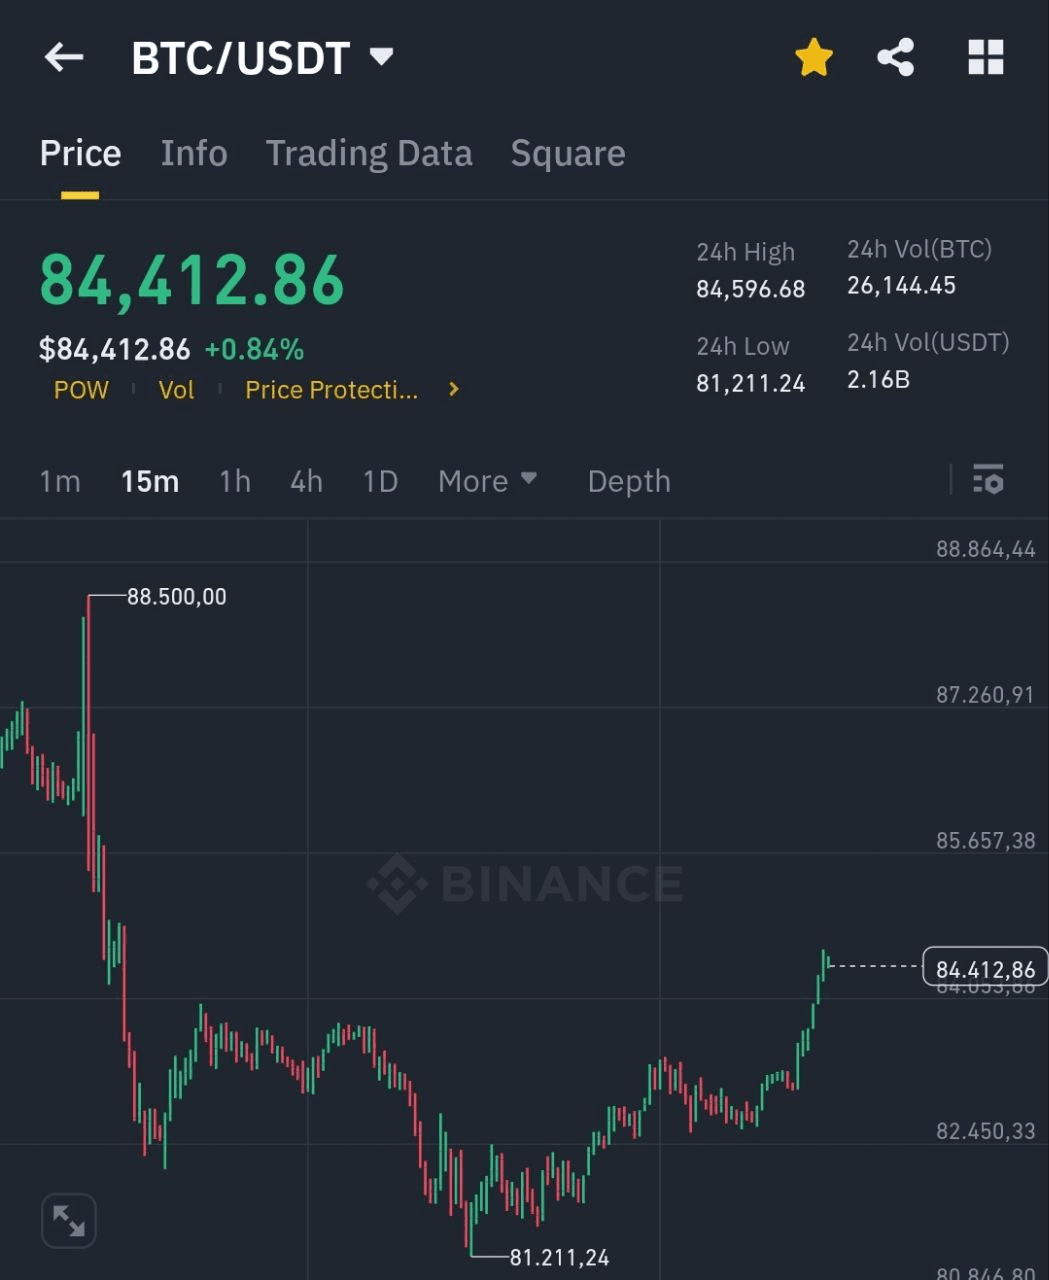Choose the 1D timeframe
The height and width of the screenshot is (1280, 1049).
[380, 481]
